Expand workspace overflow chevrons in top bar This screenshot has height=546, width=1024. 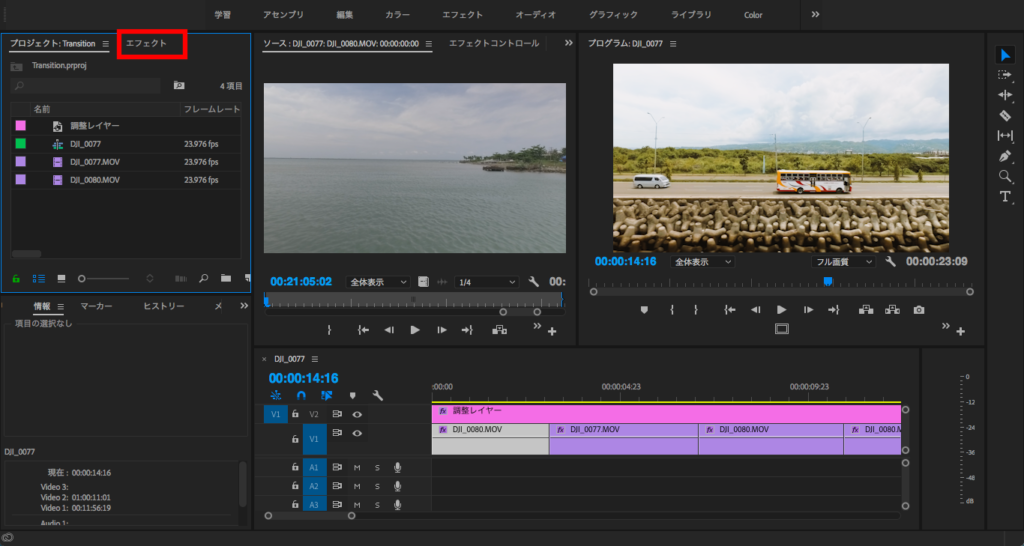(x=815, y=14)
